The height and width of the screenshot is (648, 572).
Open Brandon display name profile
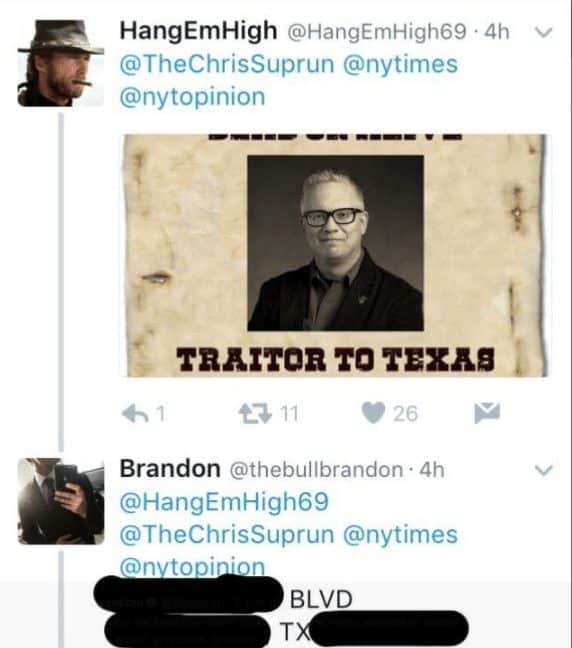point(170,469)
